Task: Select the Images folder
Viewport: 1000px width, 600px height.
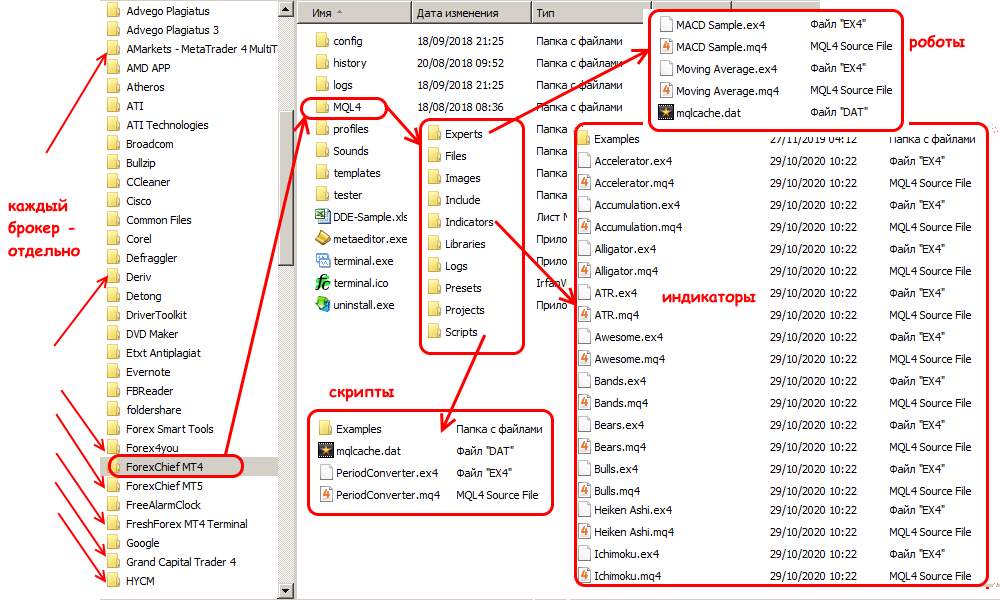Action: 462,178
